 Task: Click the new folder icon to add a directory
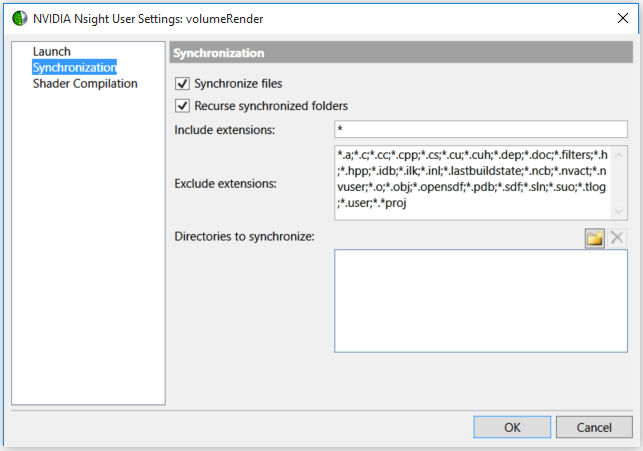pos(595,238)
